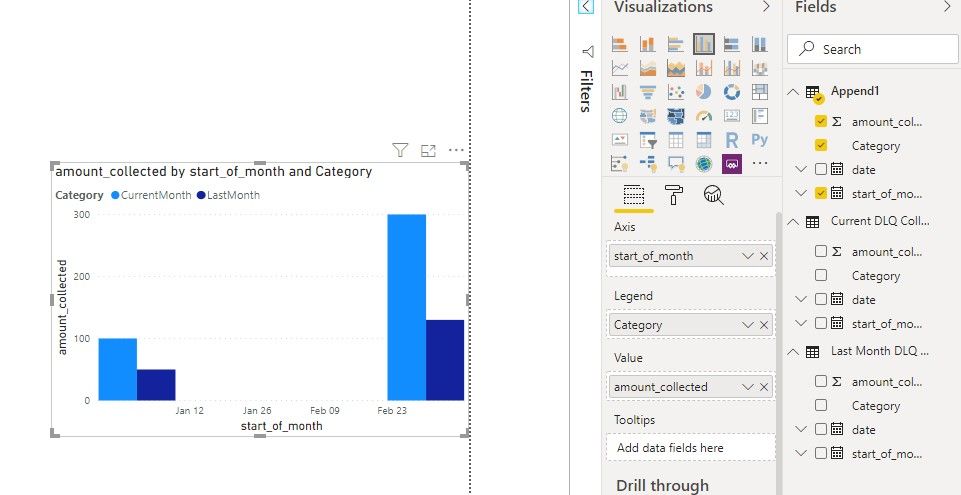Check the date field under Append1
This screenshot has height=495, width=961.
[821, 169]
